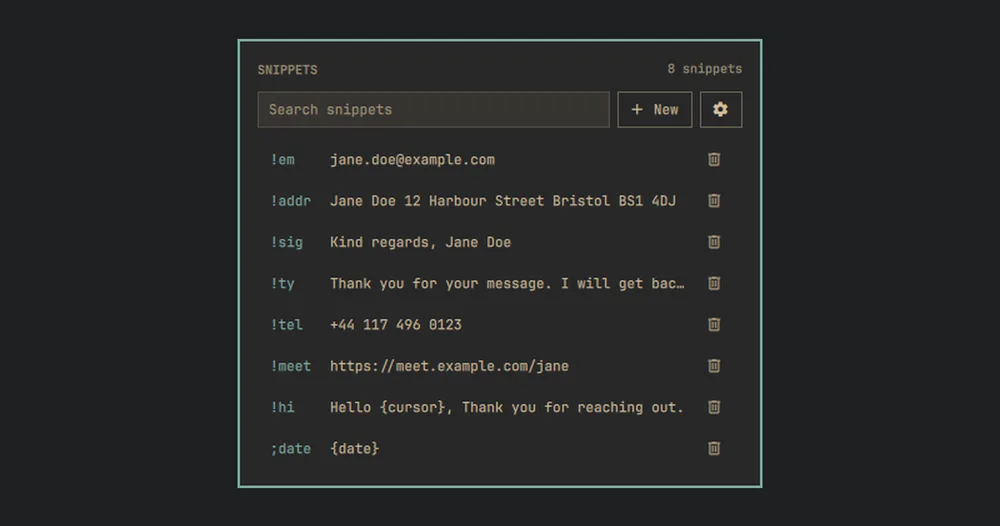
Task: Delete the !sig signature snippet
Action: pyautogui.click(x=714, y=242)
